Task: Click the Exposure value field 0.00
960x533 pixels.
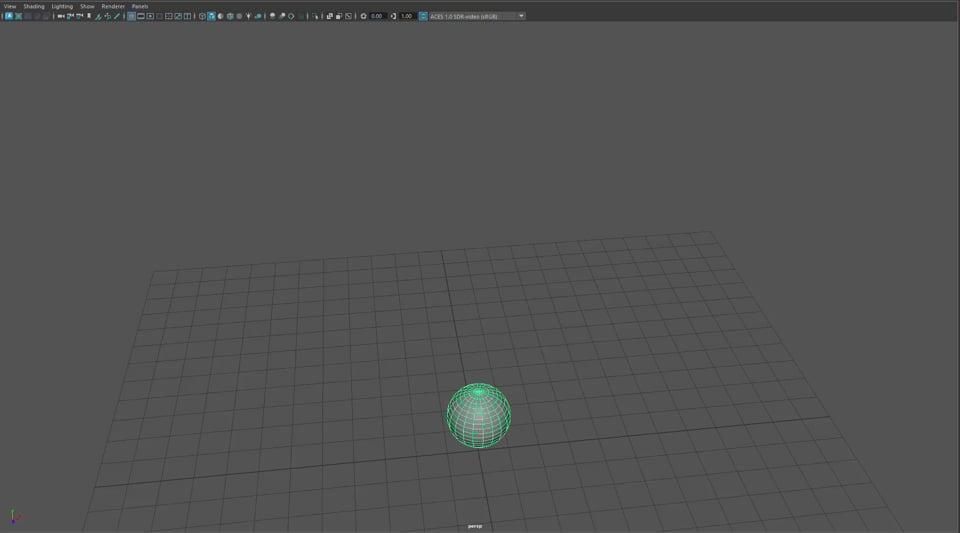Action: (x=377, y=17)
